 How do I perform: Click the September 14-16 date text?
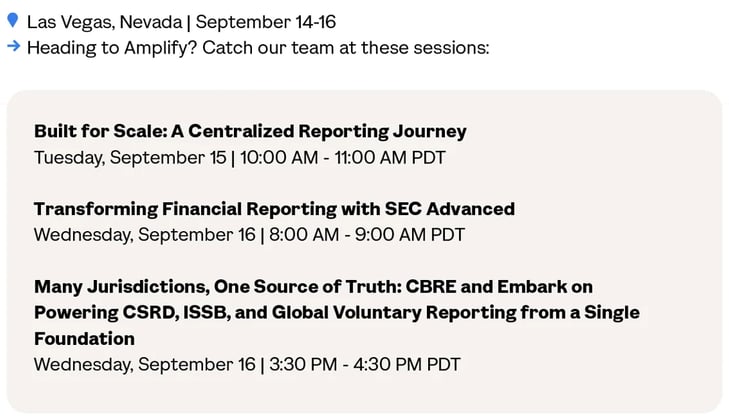click(265, 22)
